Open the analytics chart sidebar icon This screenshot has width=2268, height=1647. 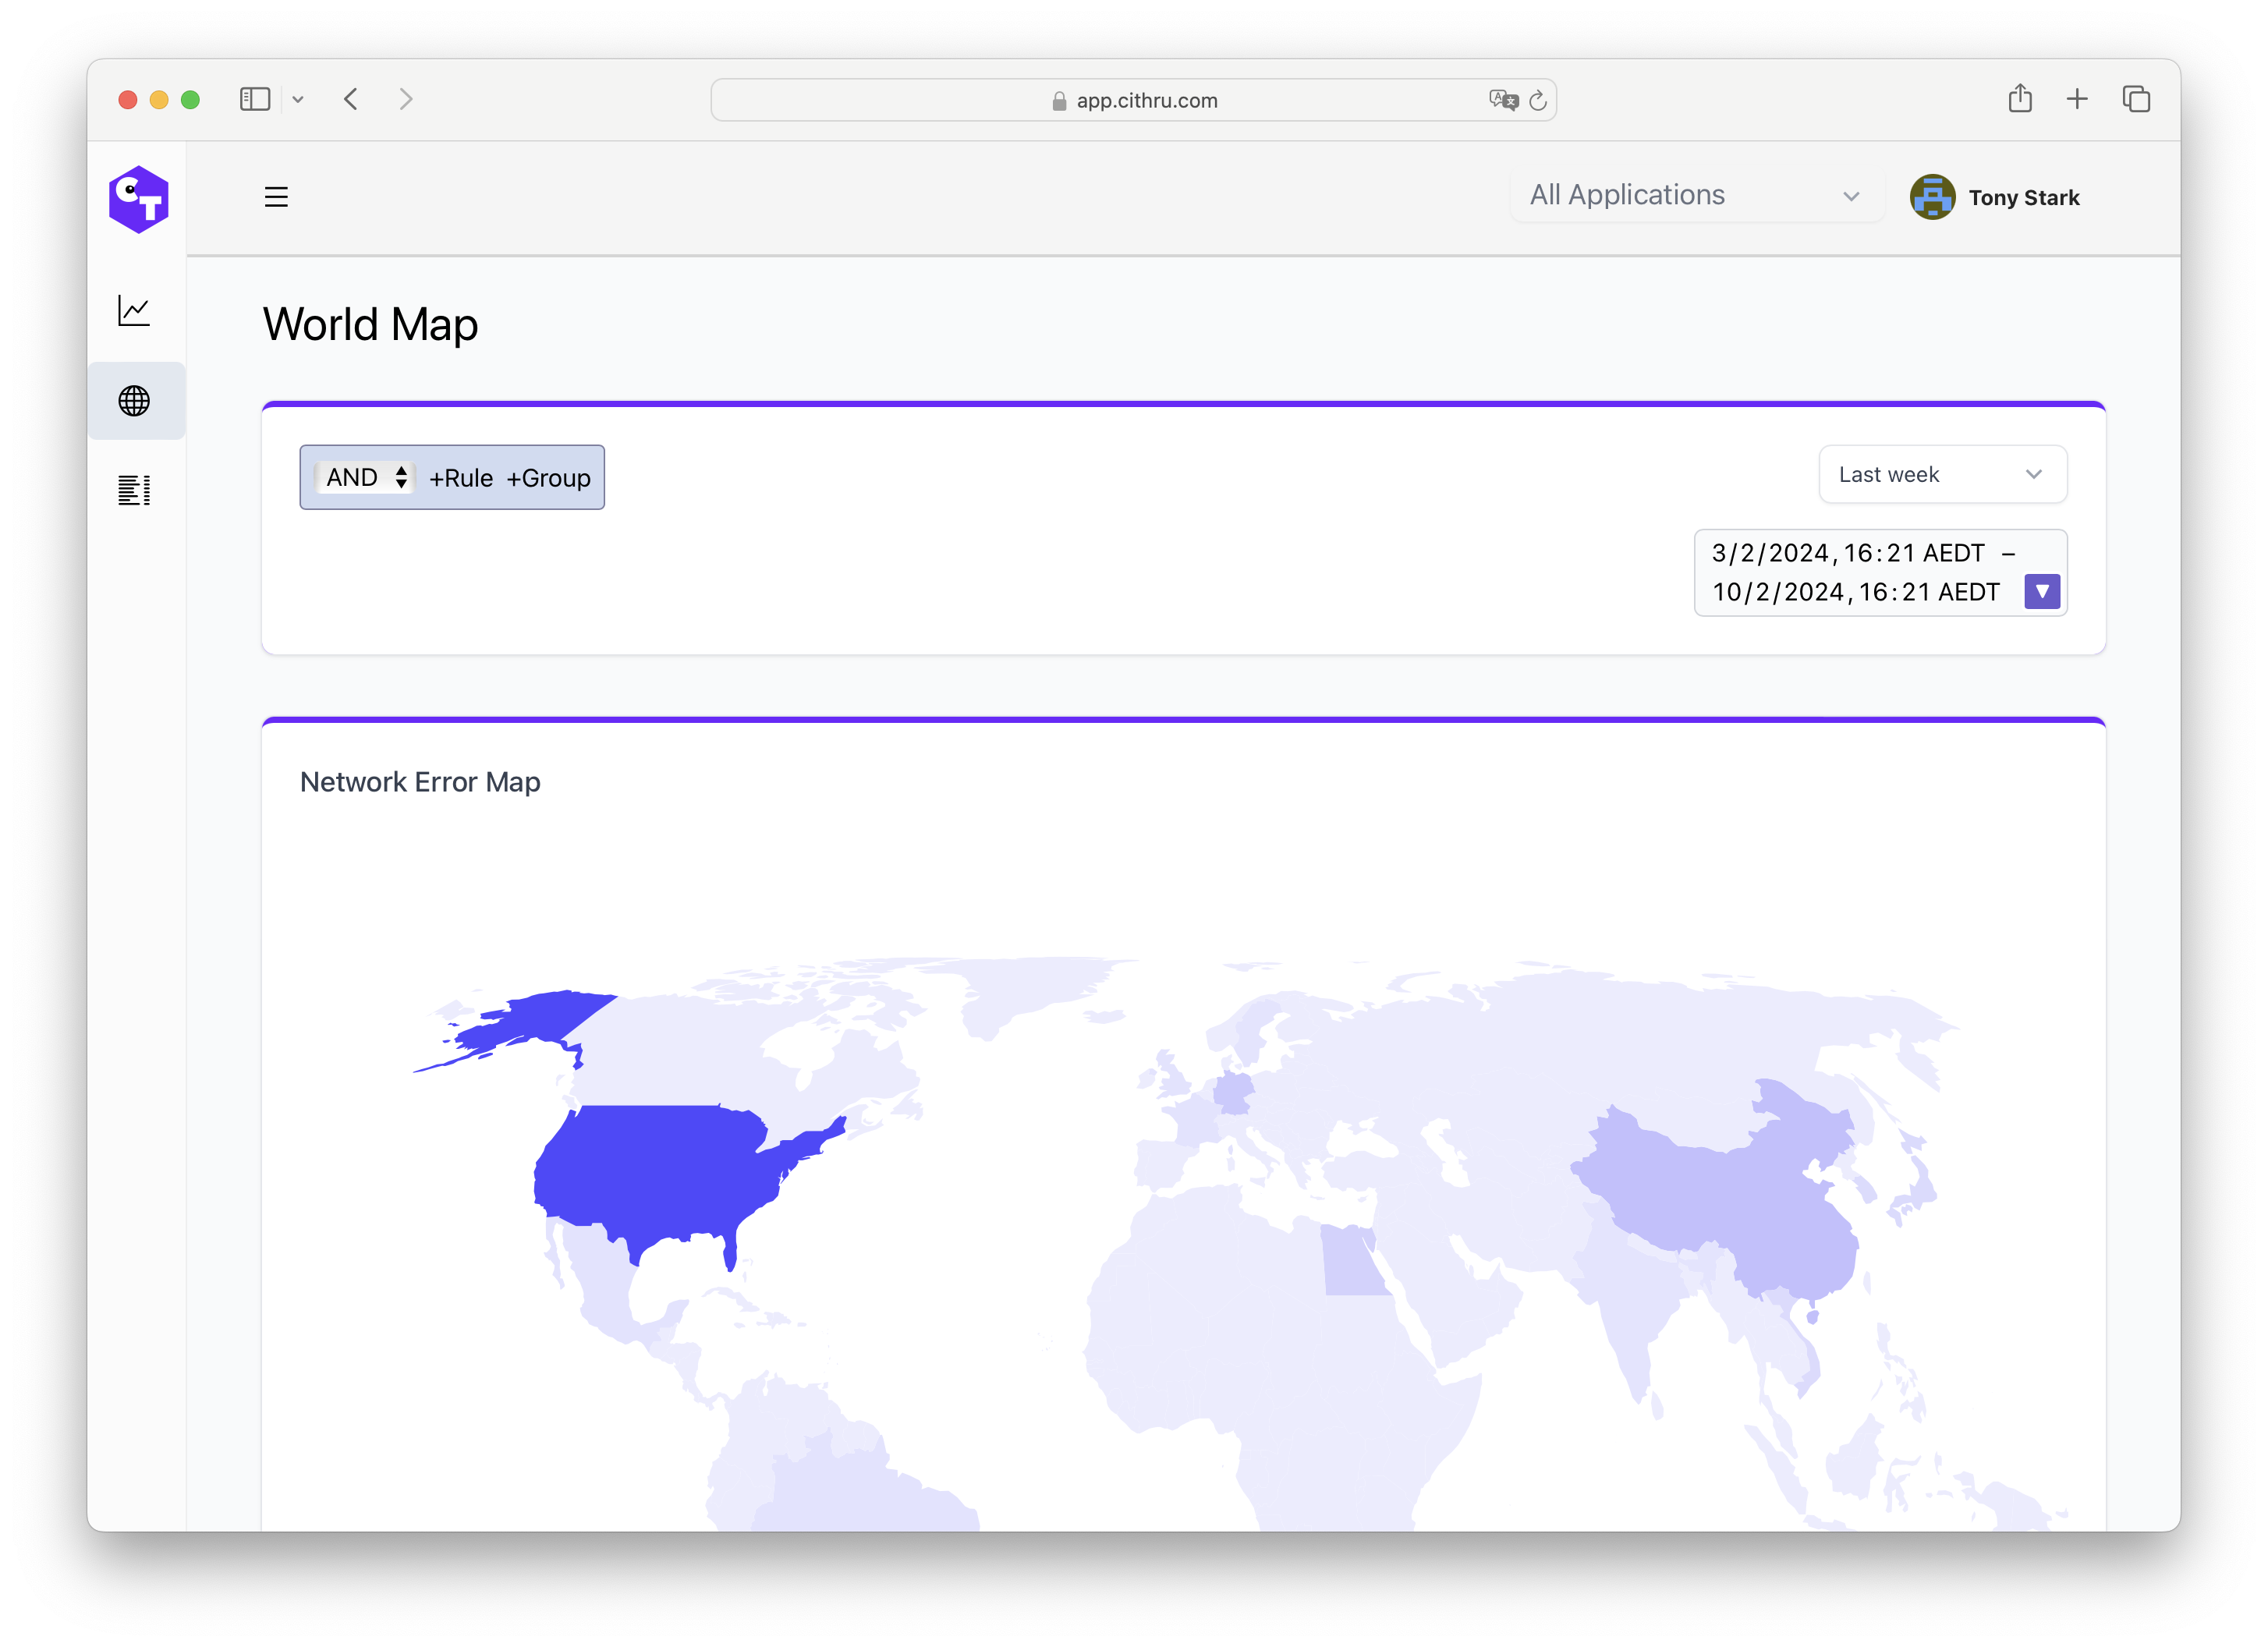click(x=134, y=310)
